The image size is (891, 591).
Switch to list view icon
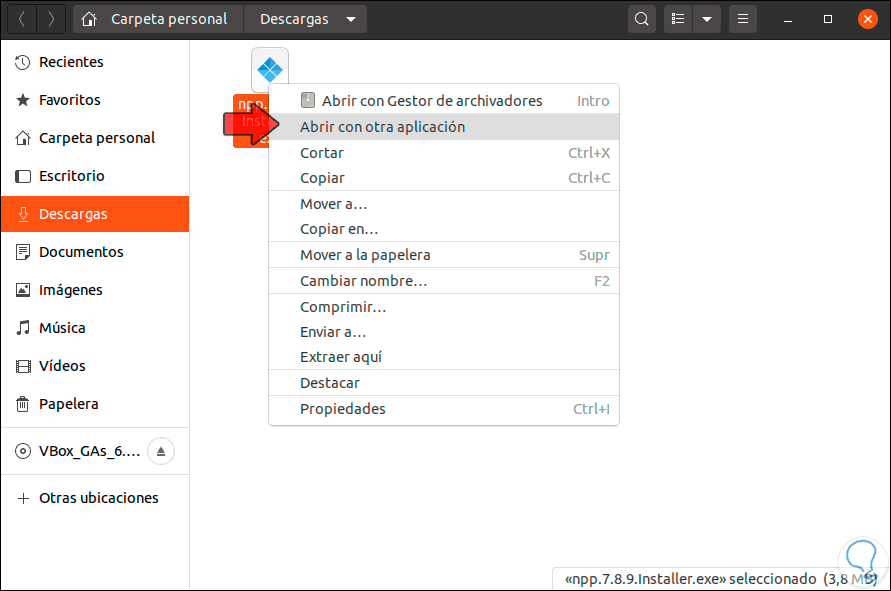pyautogui.click(x=677, y=19)
